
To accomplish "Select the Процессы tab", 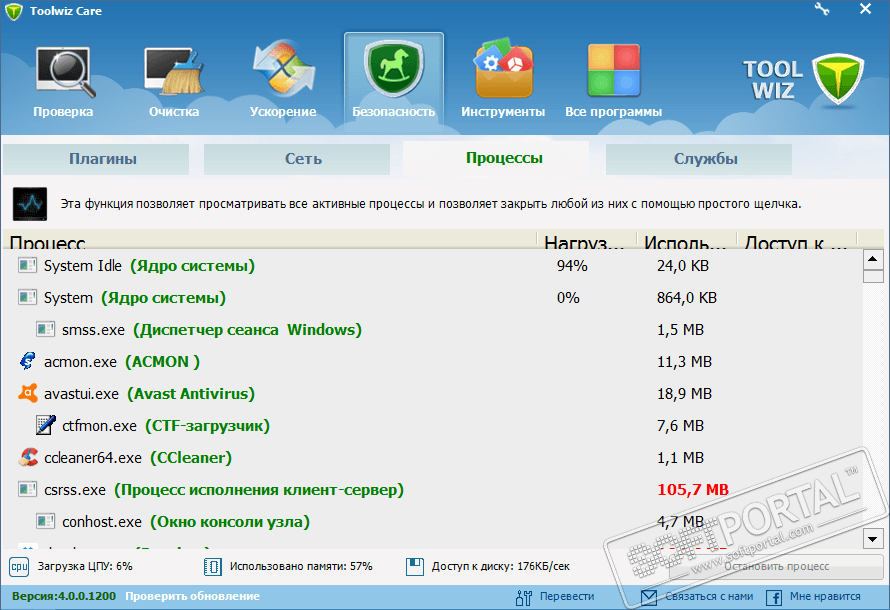I will [x=496, y=158].
